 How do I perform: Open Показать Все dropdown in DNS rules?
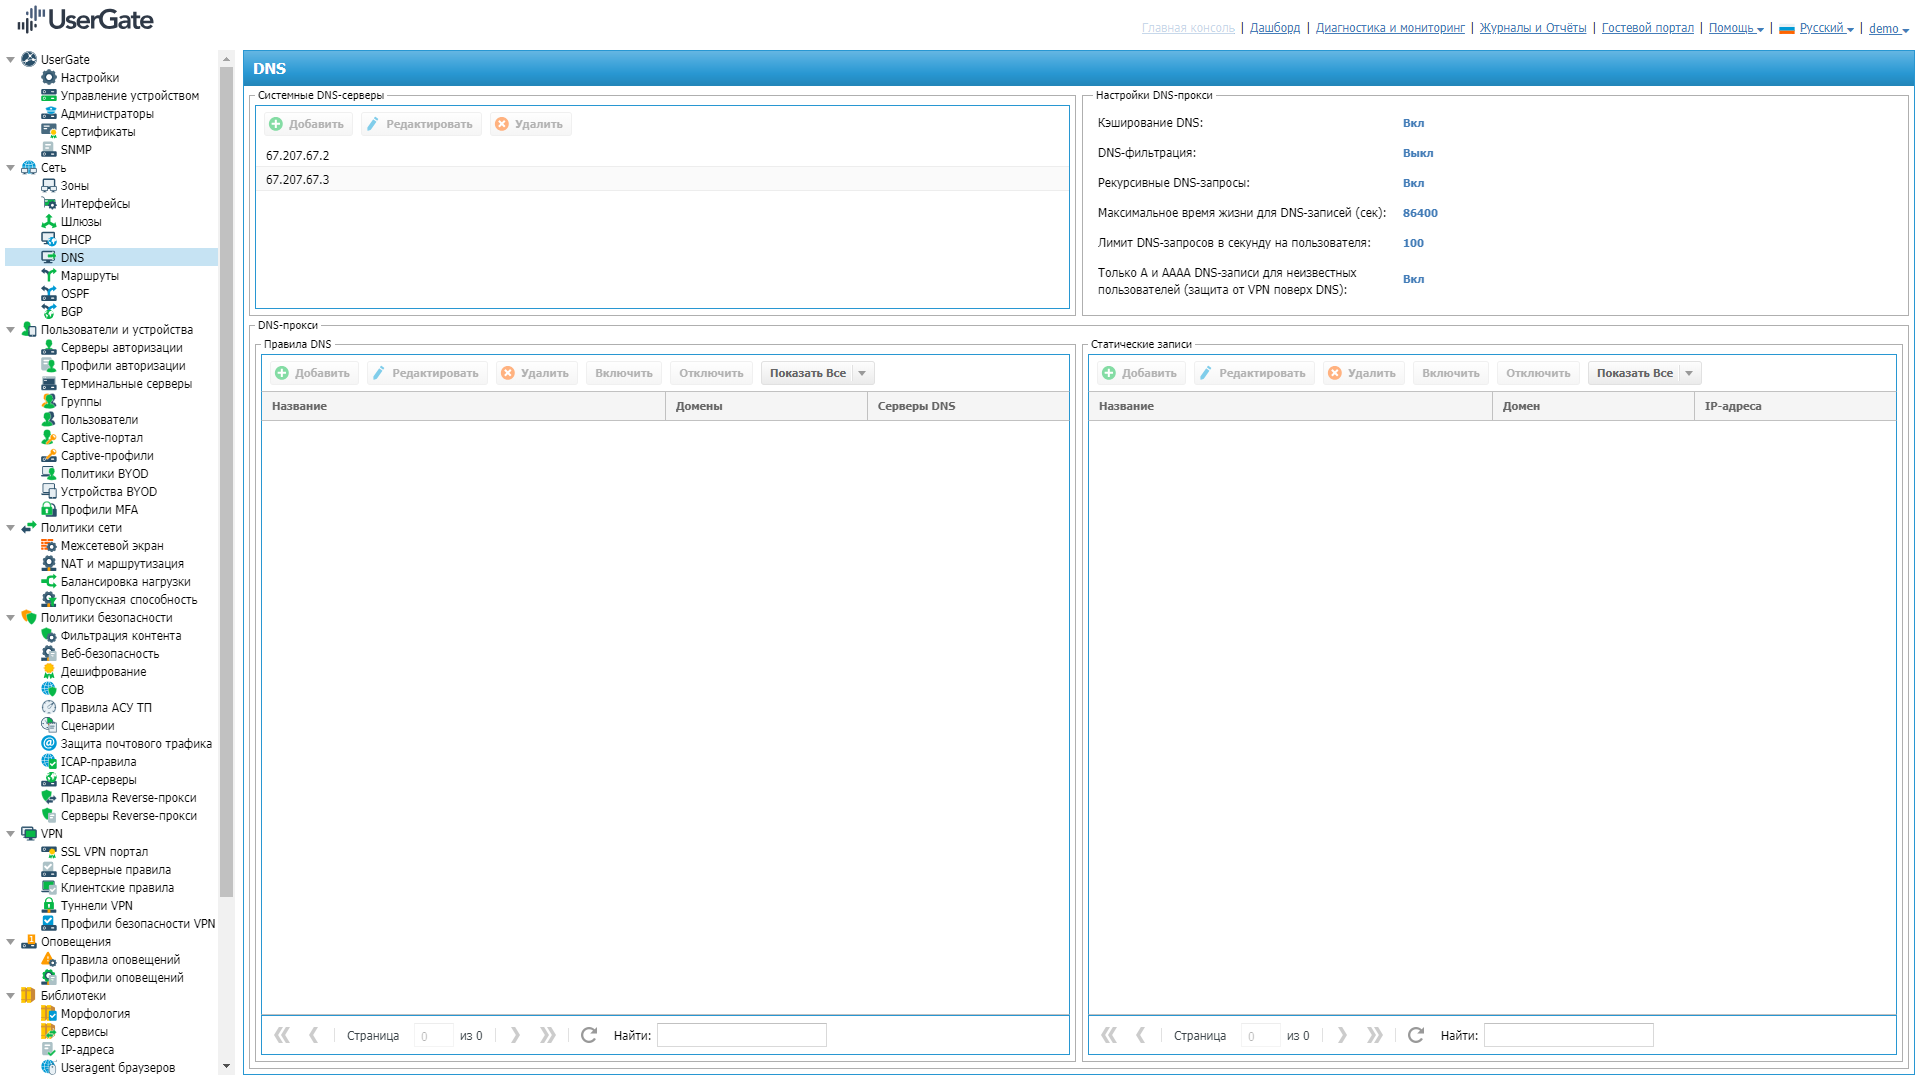(x=862, y=373)
